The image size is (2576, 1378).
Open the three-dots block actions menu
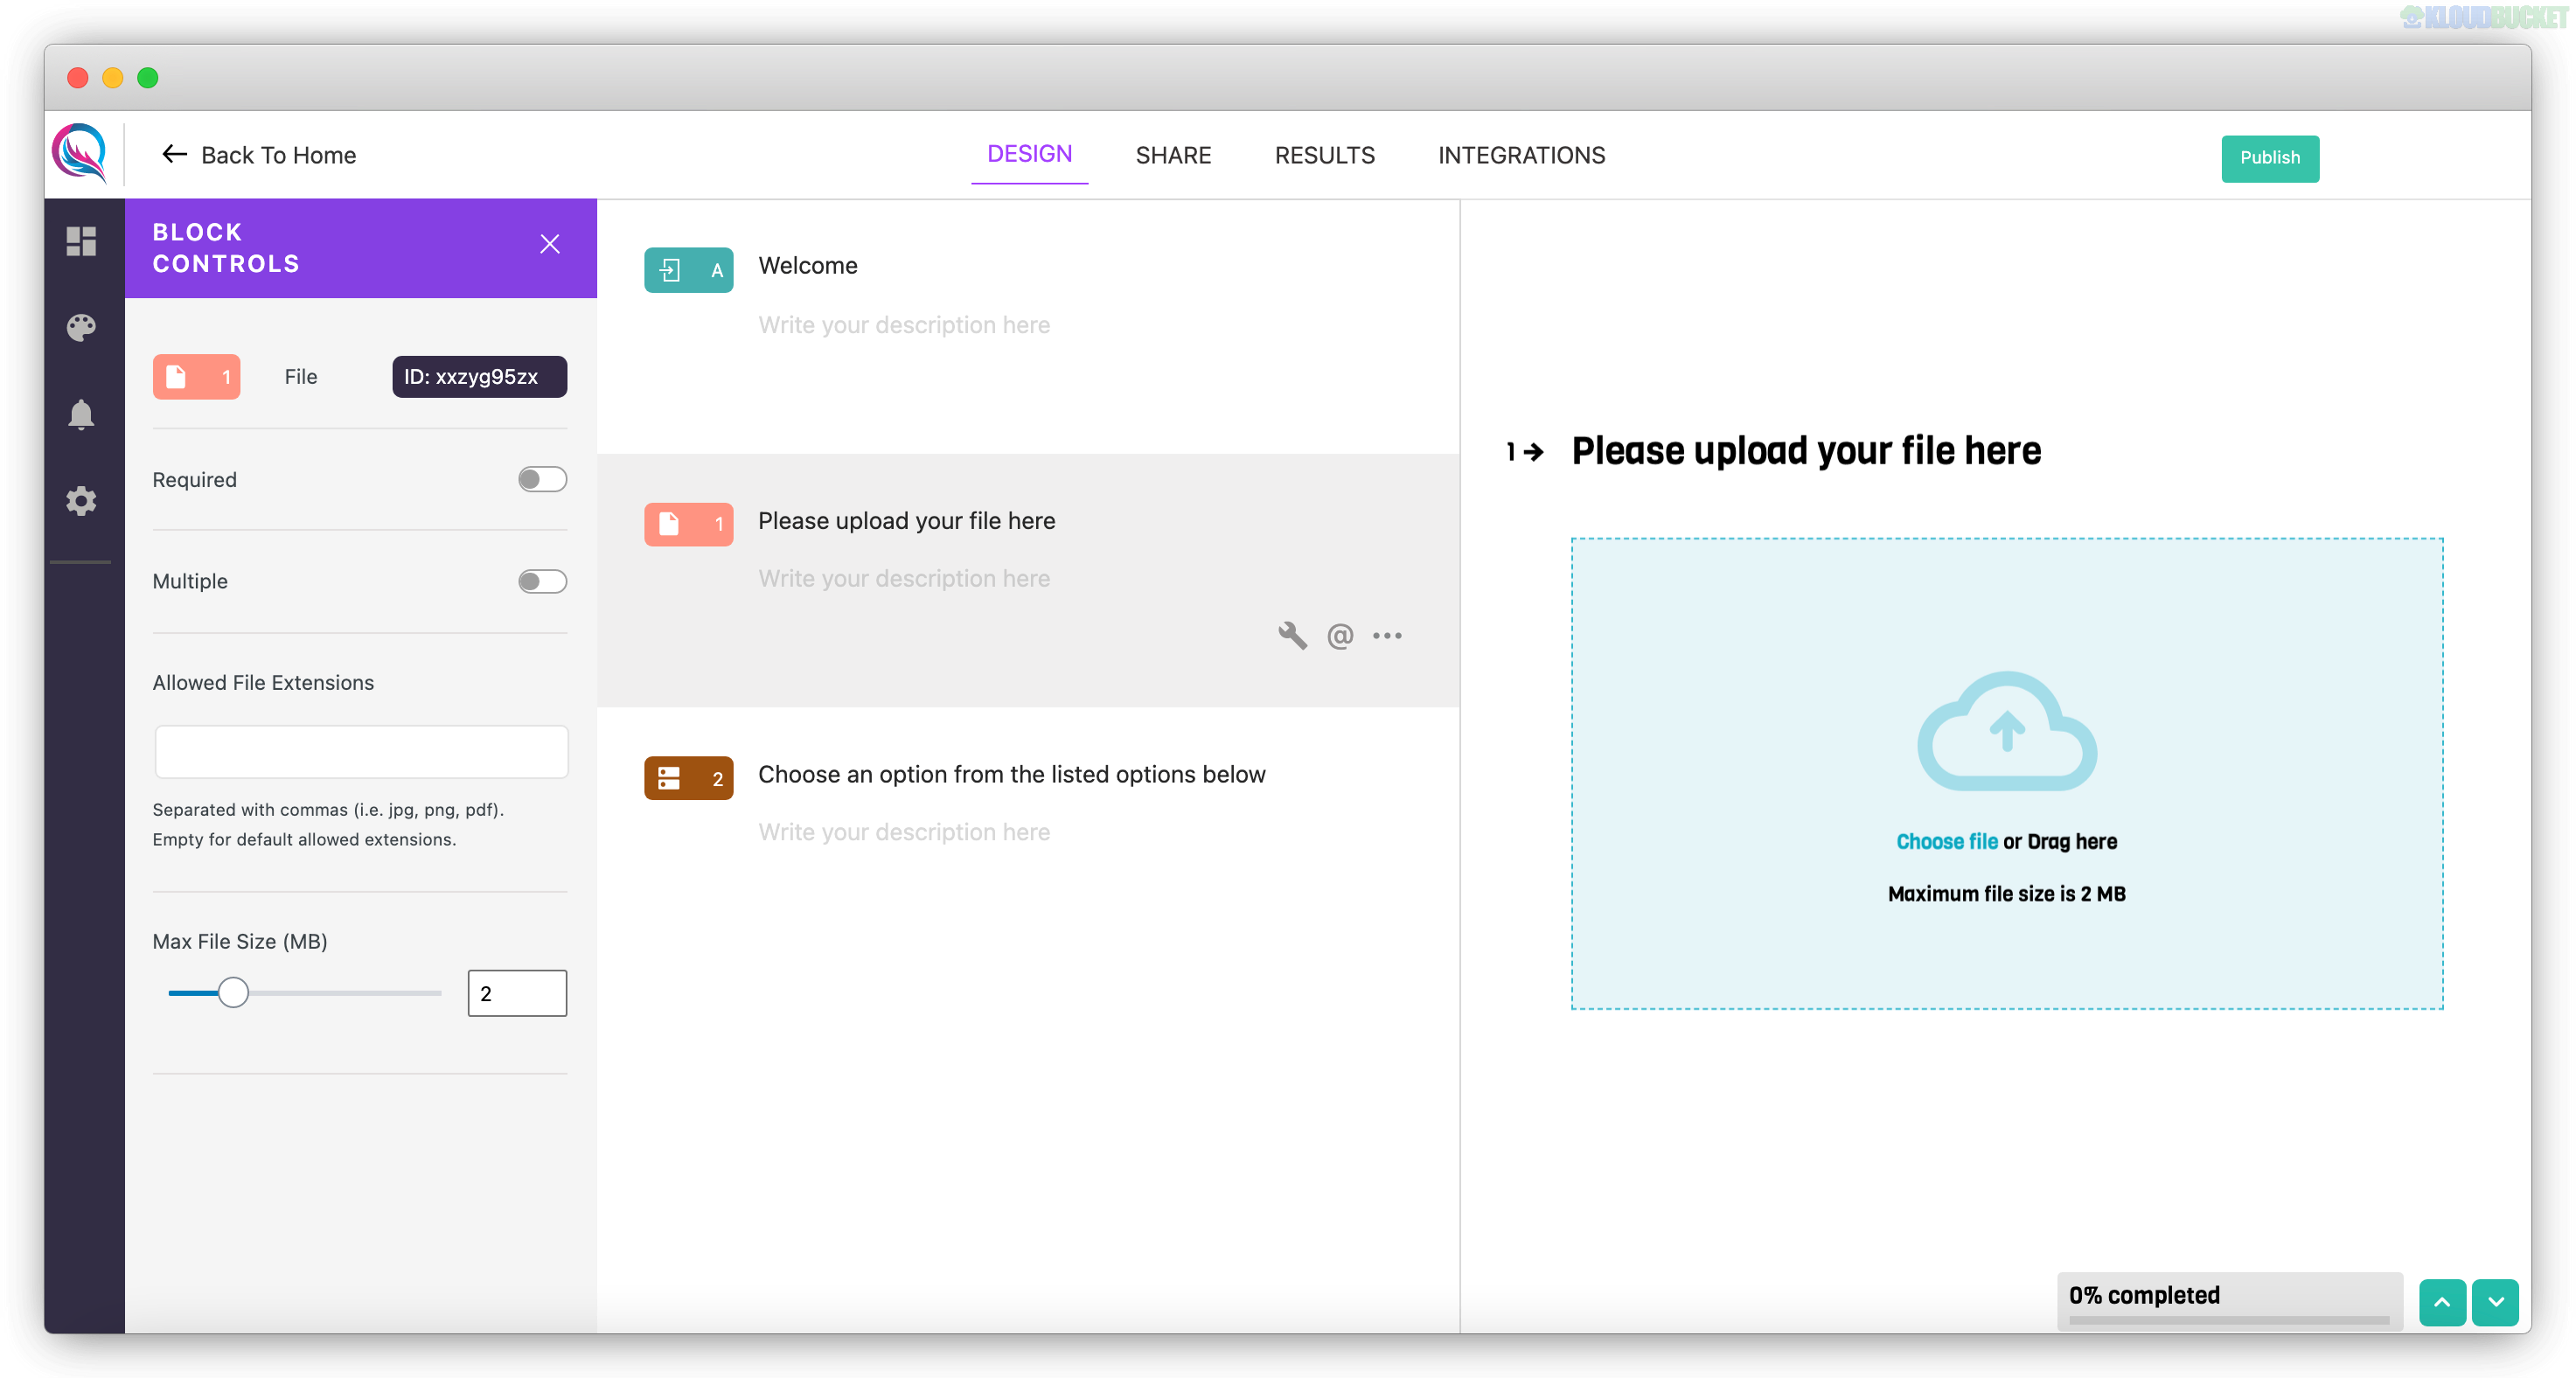coord(1387,635)
